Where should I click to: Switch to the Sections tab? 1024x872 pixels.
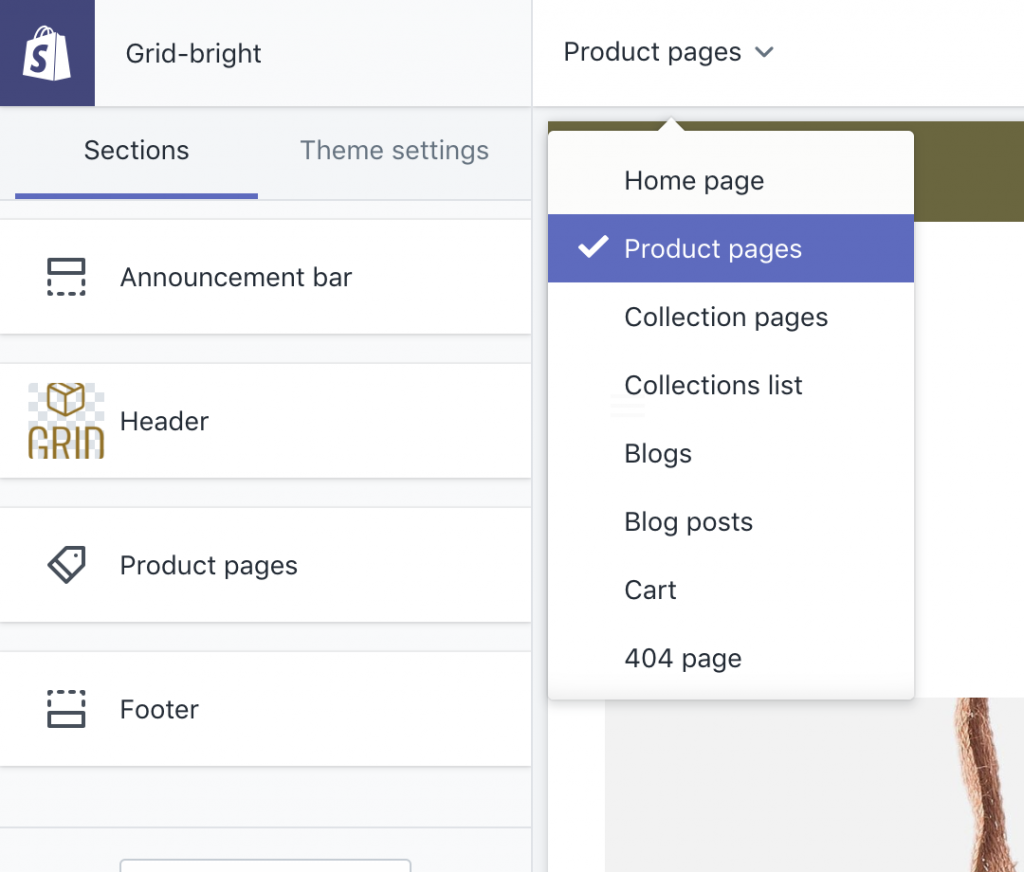(136, 151)
